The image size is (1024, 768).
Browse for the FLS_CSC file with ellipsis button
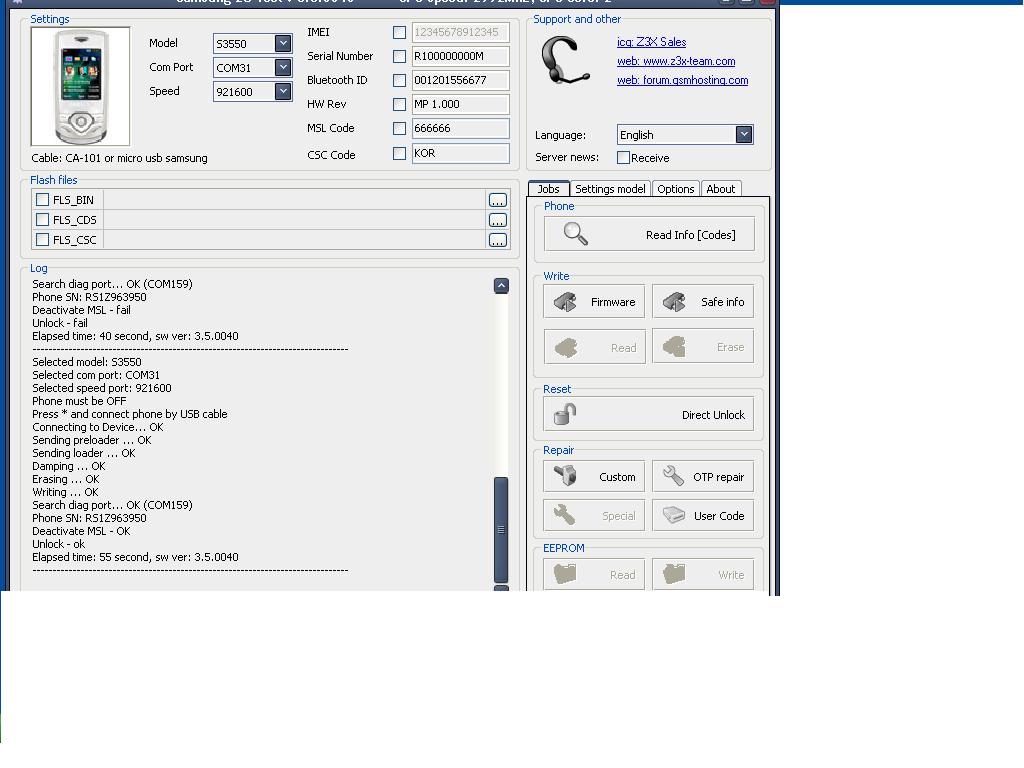coord(497,240)
